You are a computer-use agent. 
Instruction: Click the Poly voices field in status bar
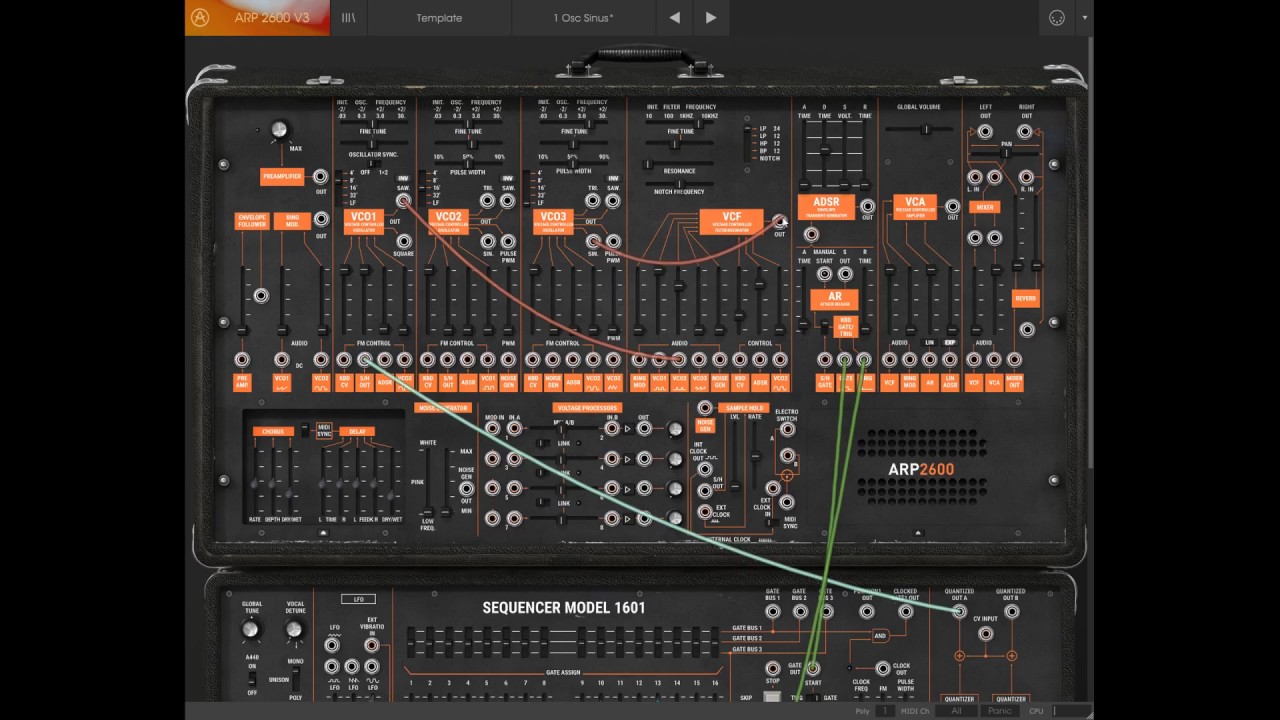pos(885,711)
